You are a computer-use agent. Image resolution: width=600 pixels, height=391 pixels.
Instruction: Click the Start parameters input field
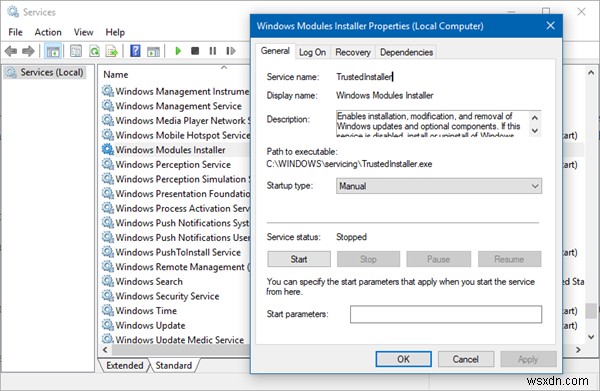(x=446, y=314)
